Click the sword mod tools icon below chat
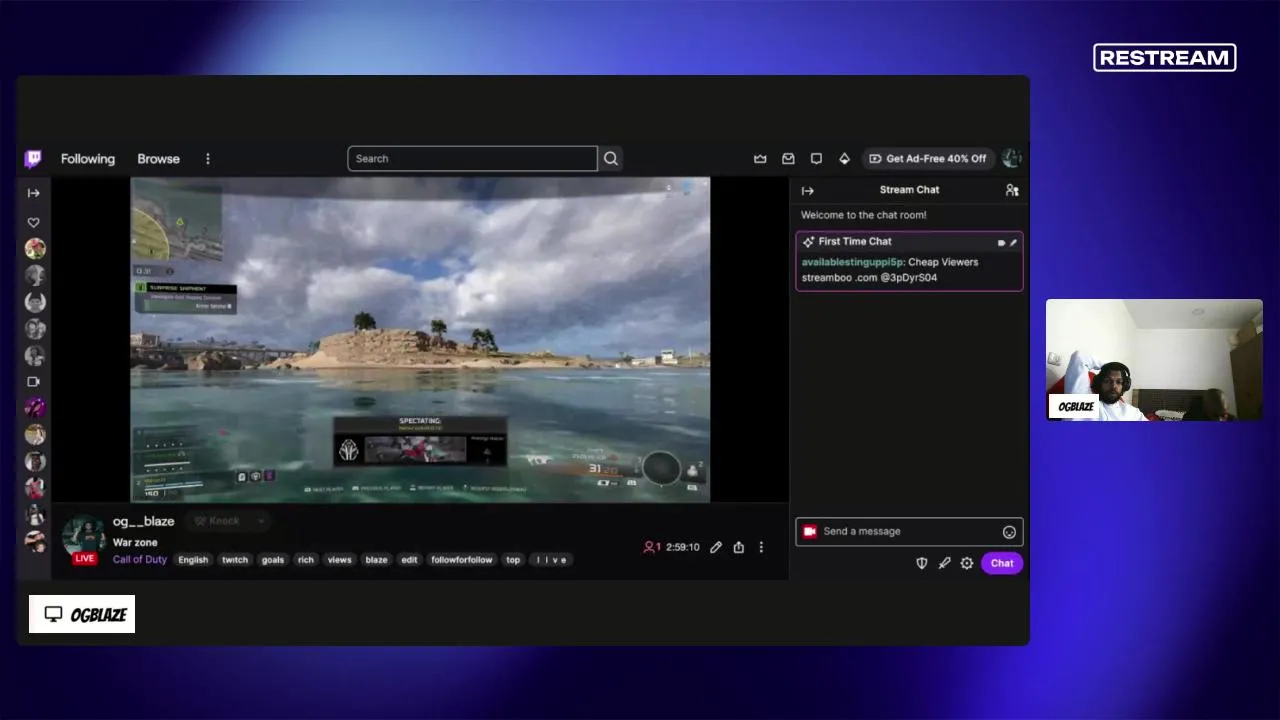1280x720 pixels. click(944, 563)
